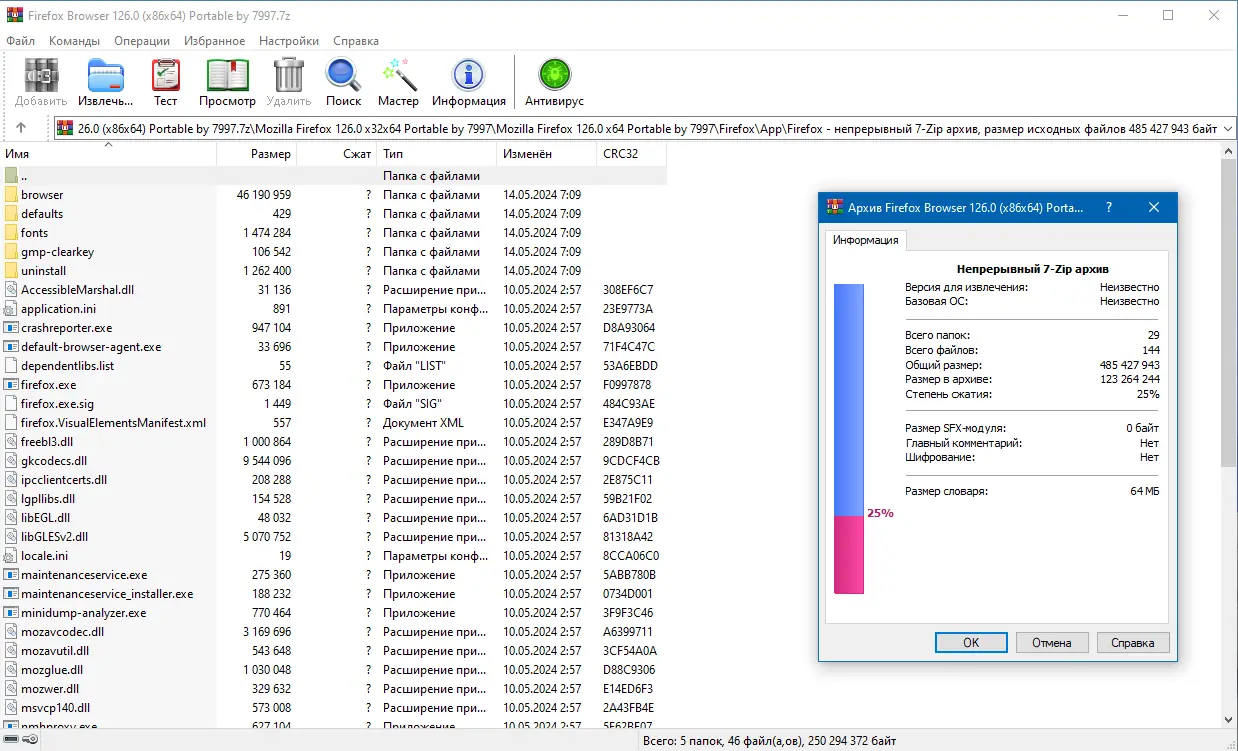Sort by the Сжат column header
Image resolution: width=1238 pixels, height=751 pixels.
(x=337, y=154)
